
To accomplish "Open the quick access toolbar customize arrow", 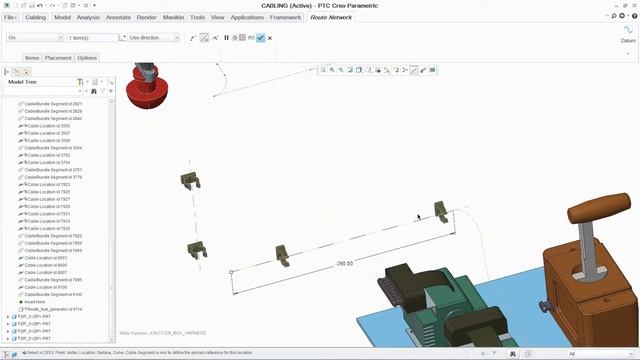I will 94,6.
